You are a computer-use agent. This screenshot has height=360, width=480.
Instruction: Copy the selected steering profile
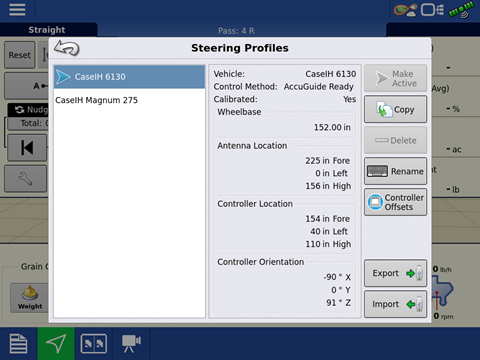[x=395, y=109]
